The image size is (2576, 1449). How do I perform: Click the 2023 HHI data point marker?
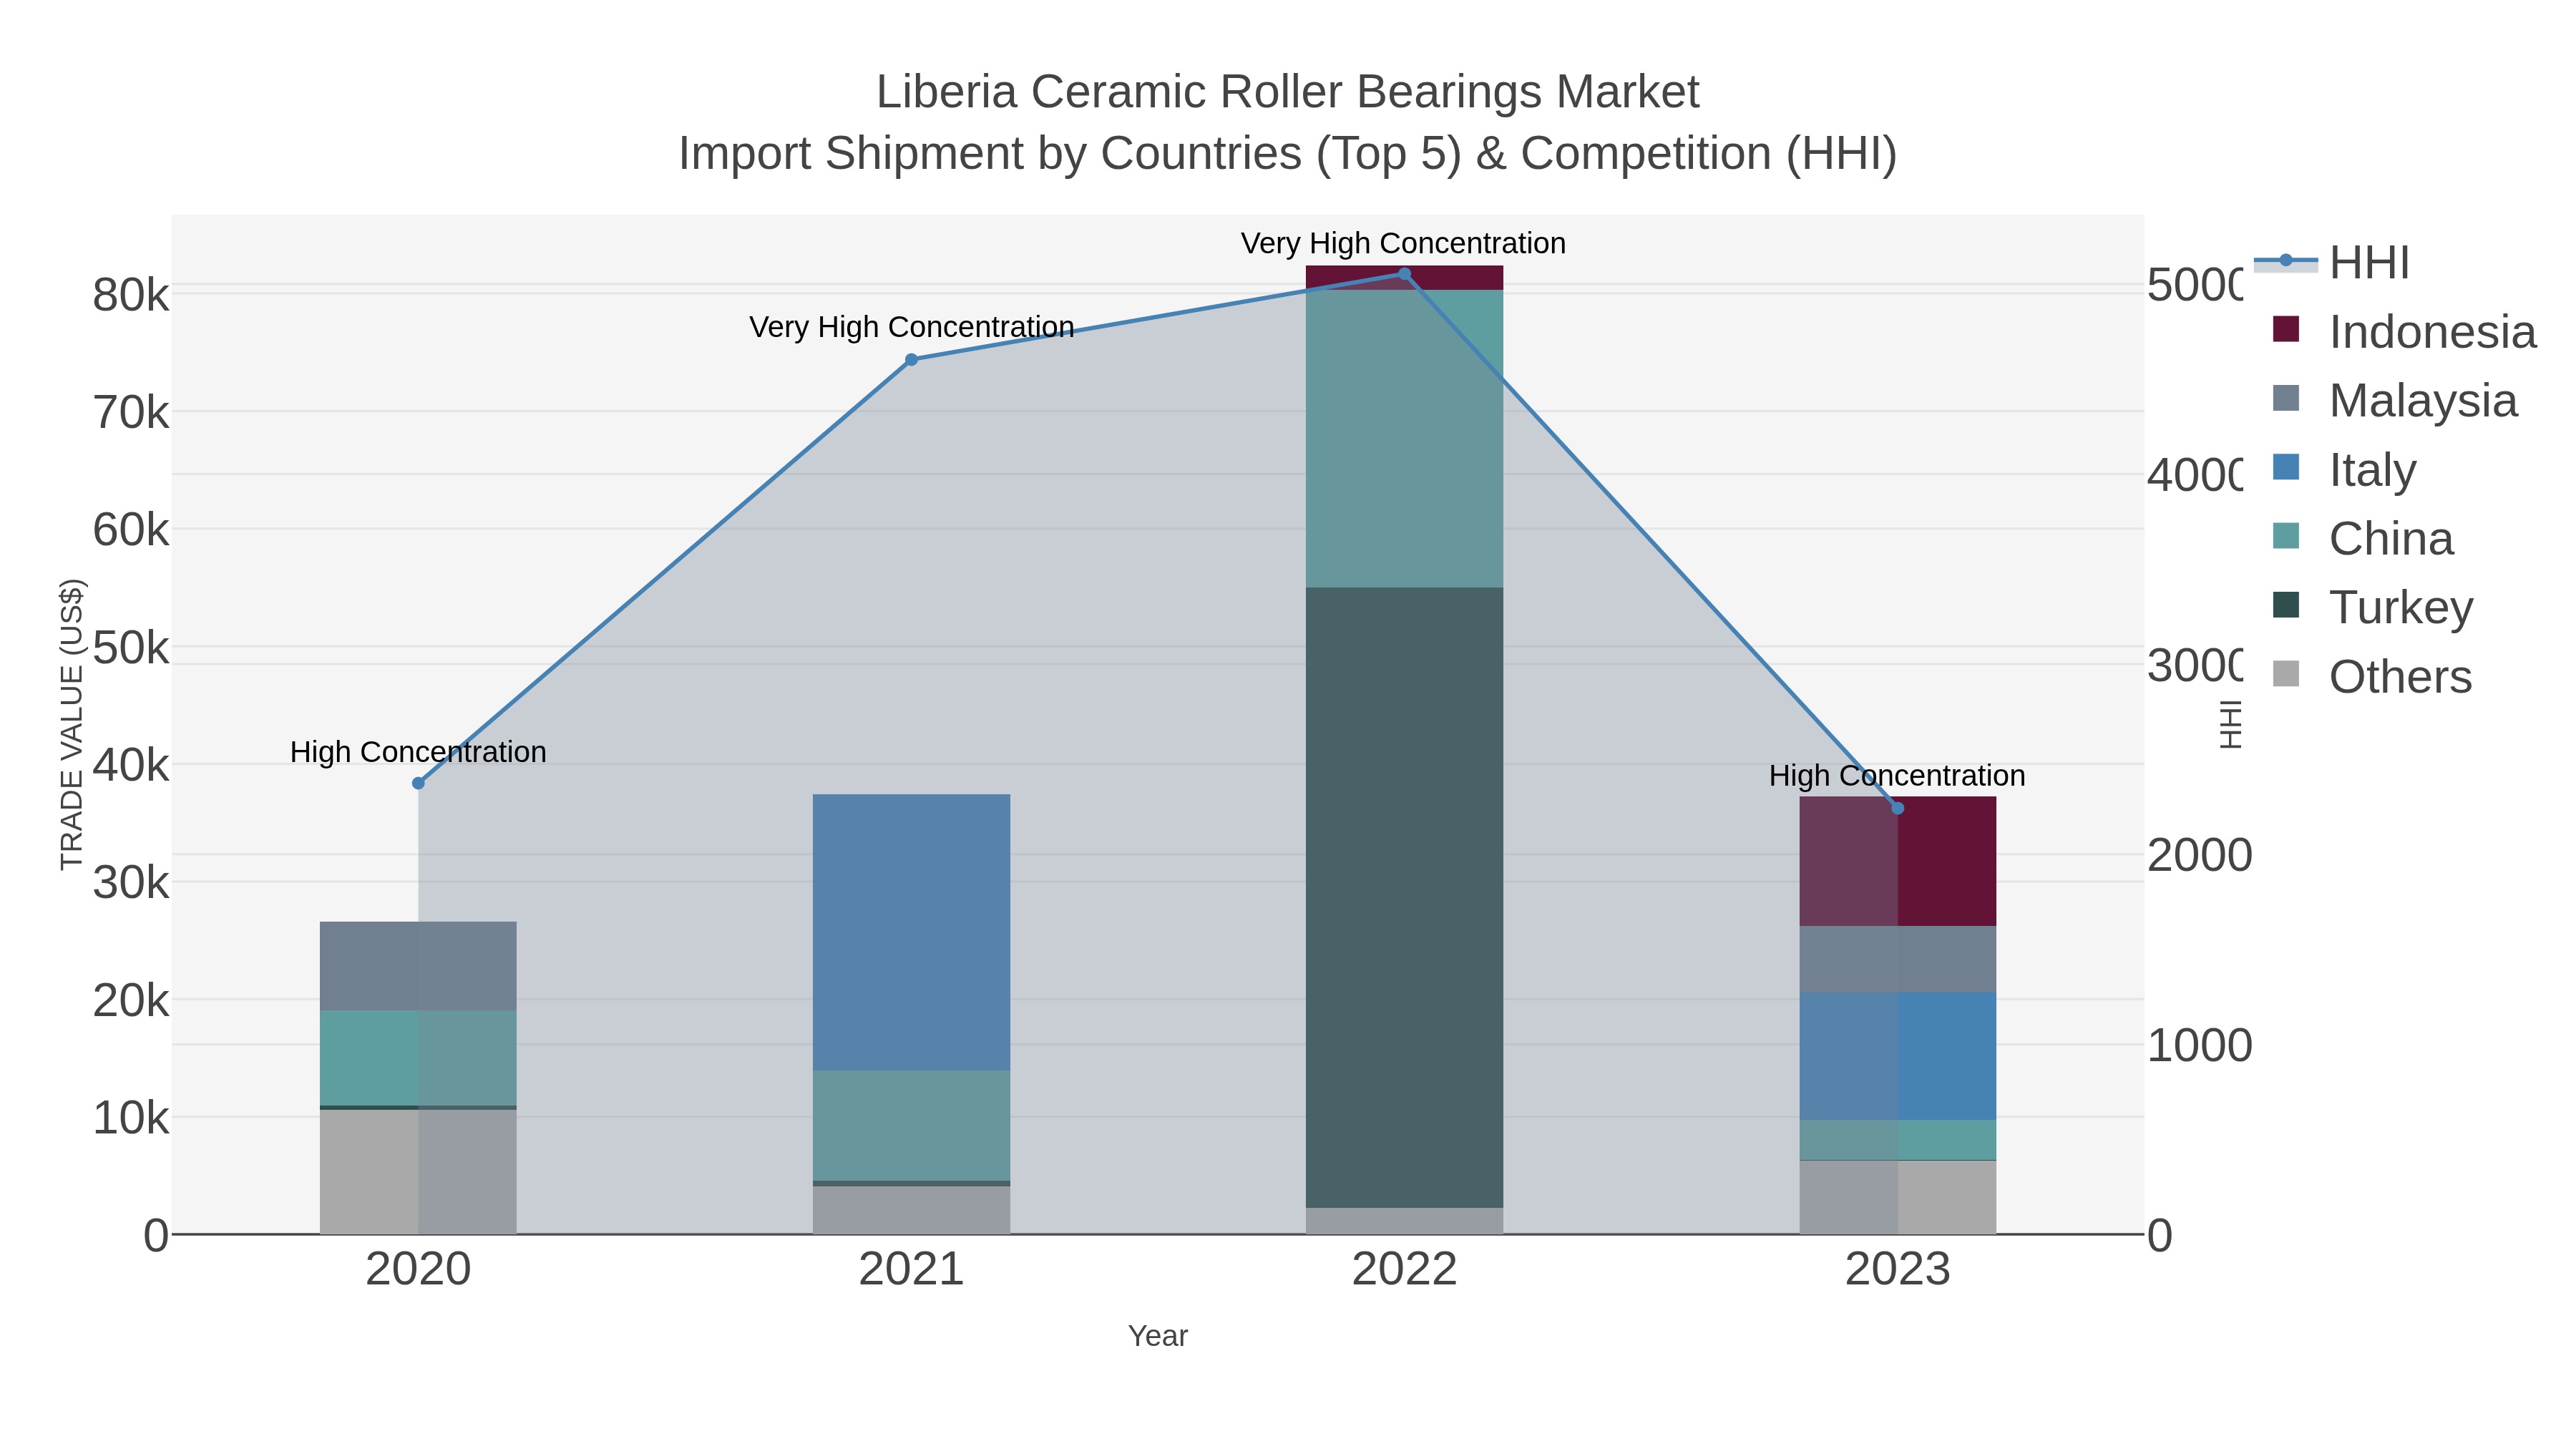point(1897,808)
